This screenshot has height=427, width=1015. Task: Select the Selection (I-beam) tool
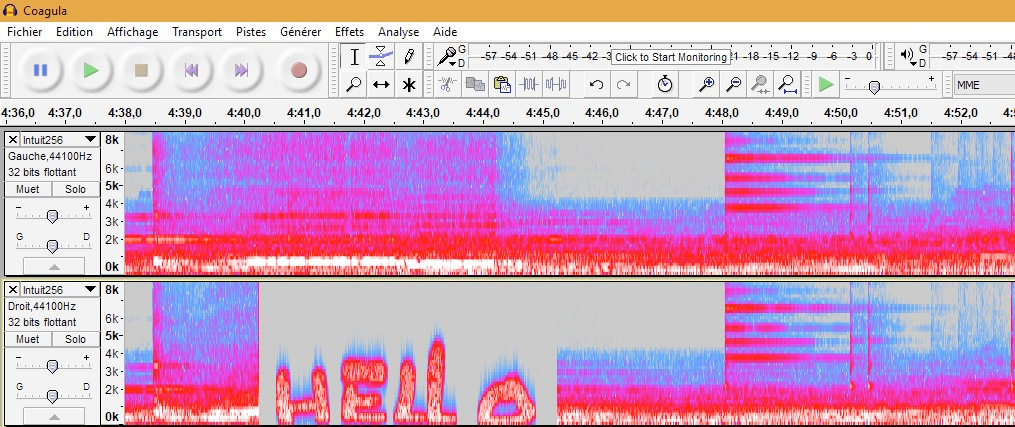(354, 57)
